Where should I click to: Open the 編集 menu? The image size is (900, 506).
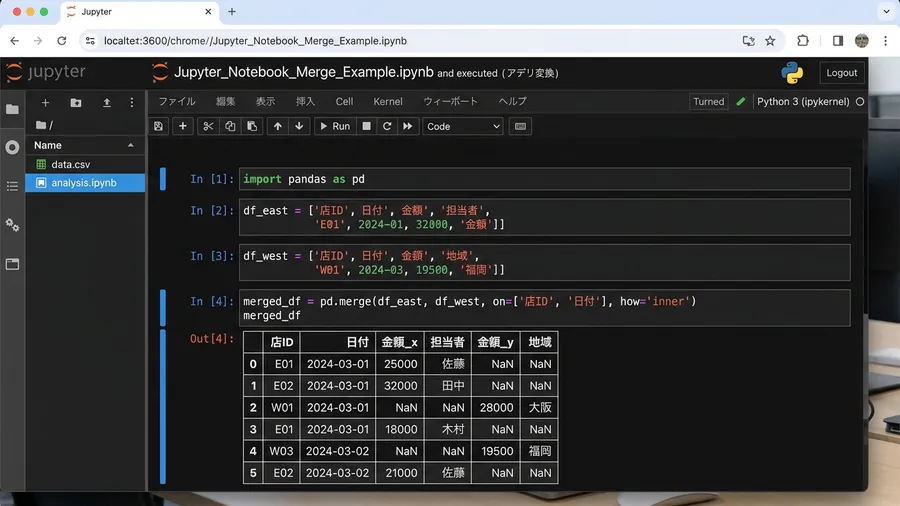click(x=226, y=102)
